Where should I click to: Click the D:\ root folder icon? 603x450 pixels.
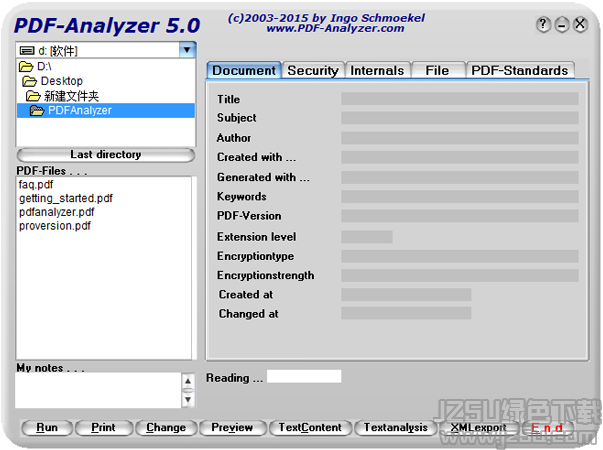point(26,67)
